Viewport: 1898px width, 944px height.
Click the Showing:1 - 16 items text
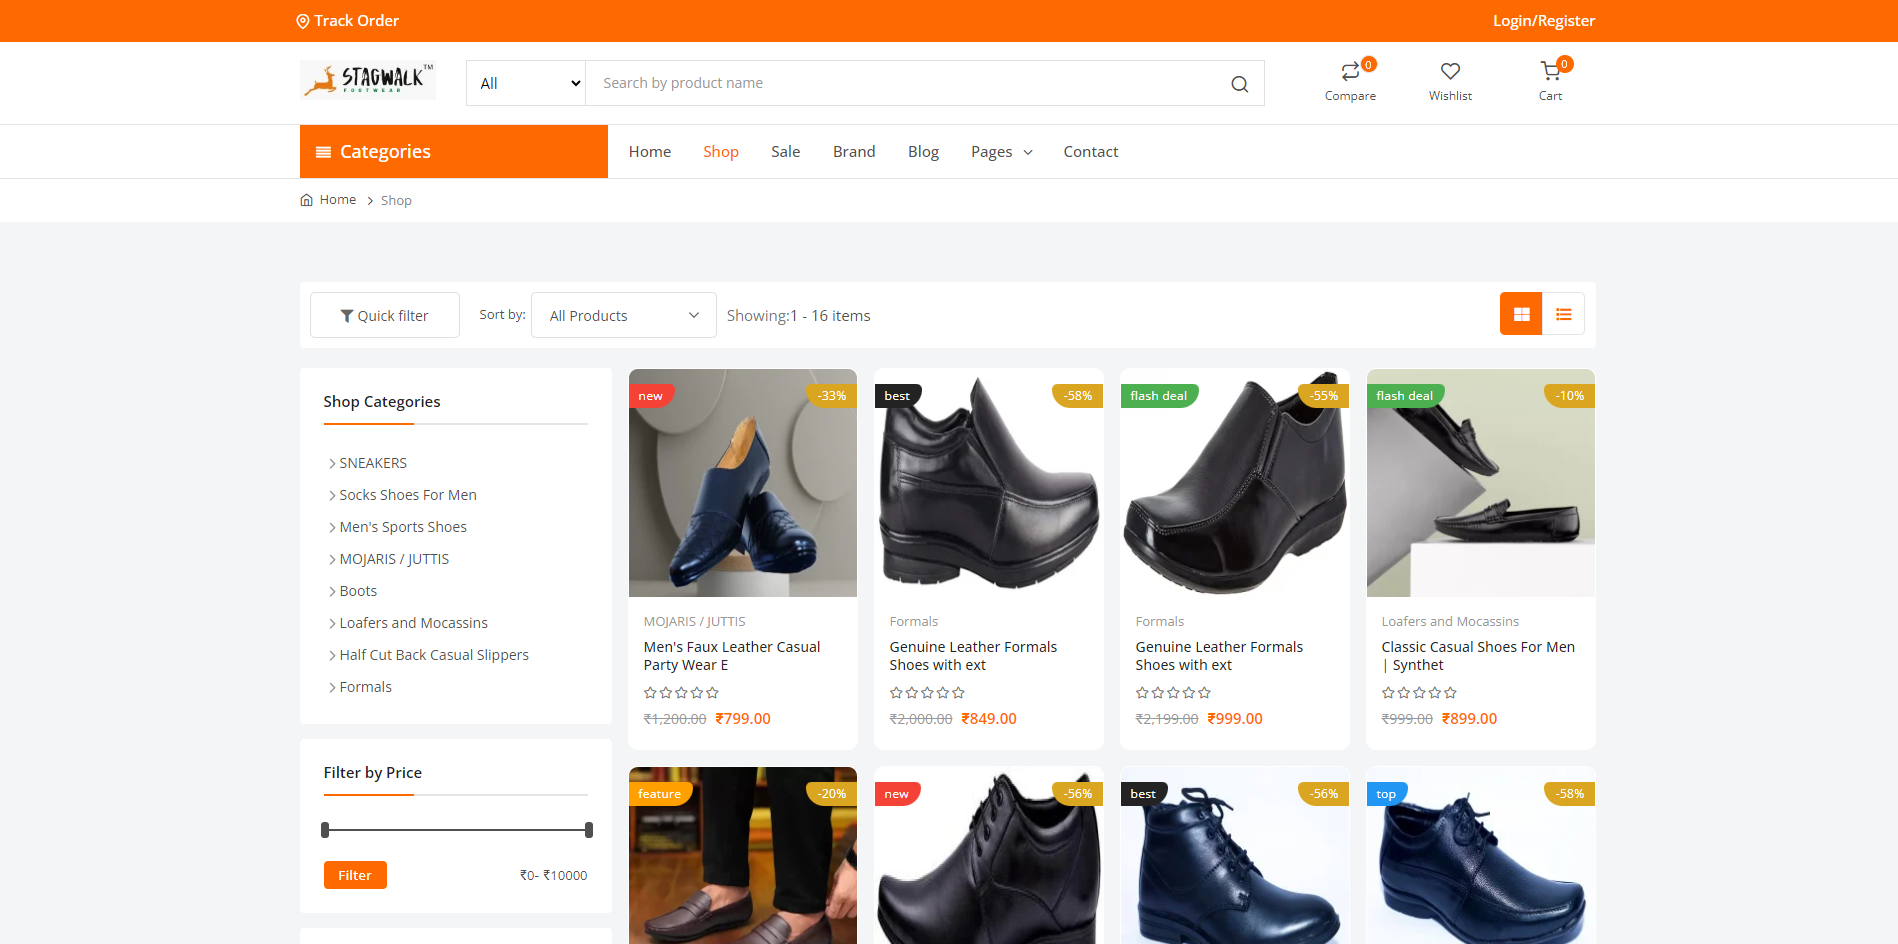(x=799, y=316)
